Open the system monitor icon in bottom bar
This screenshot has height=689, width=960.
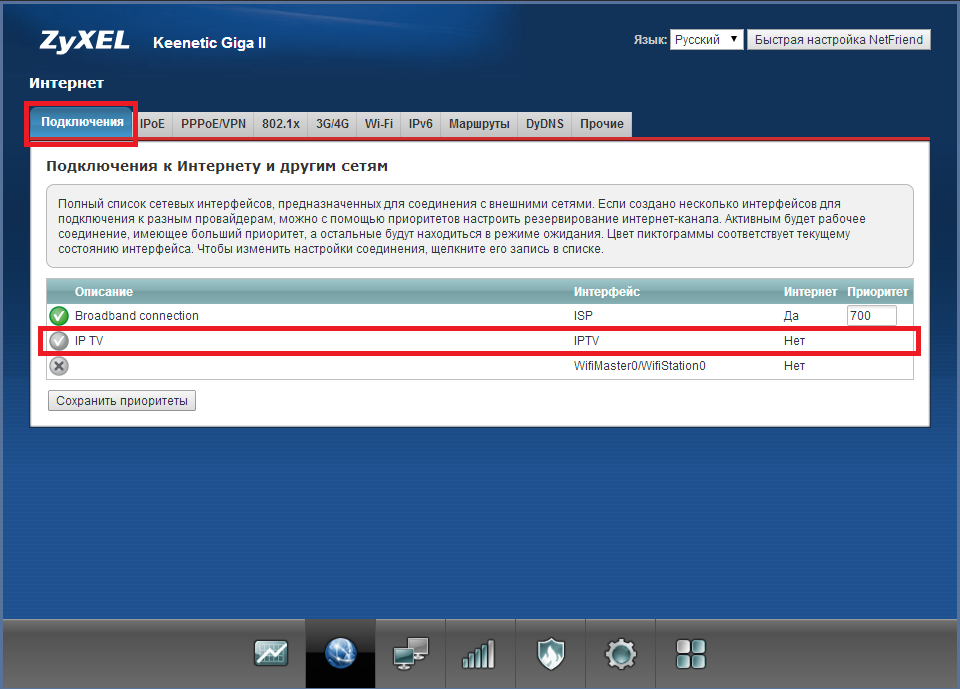pos(271,654)
